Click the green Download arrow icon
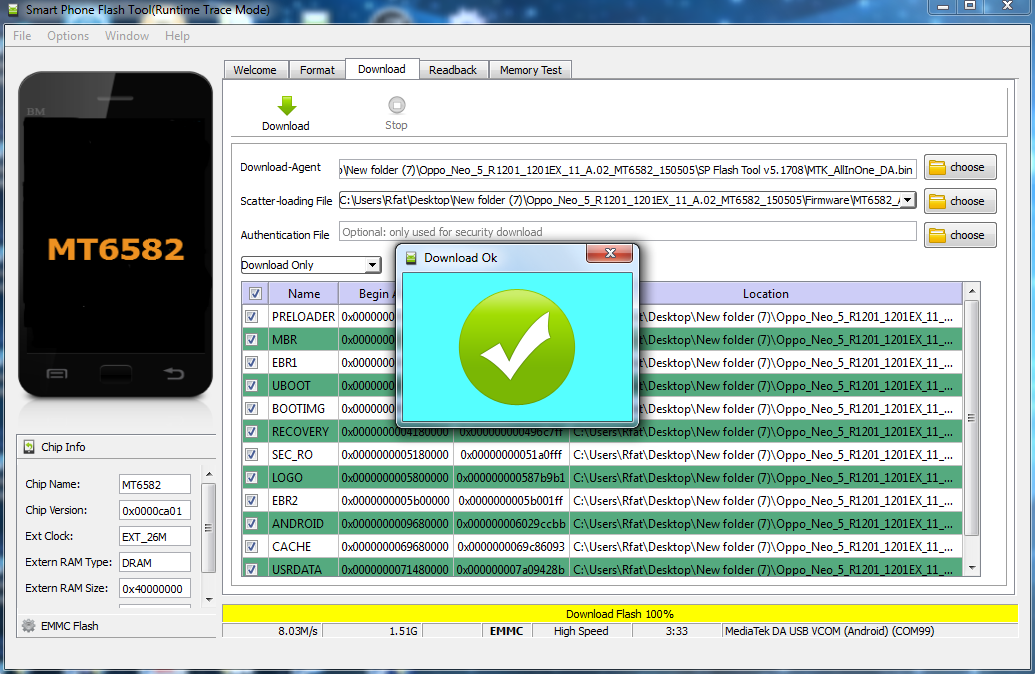 pos(286,106)
